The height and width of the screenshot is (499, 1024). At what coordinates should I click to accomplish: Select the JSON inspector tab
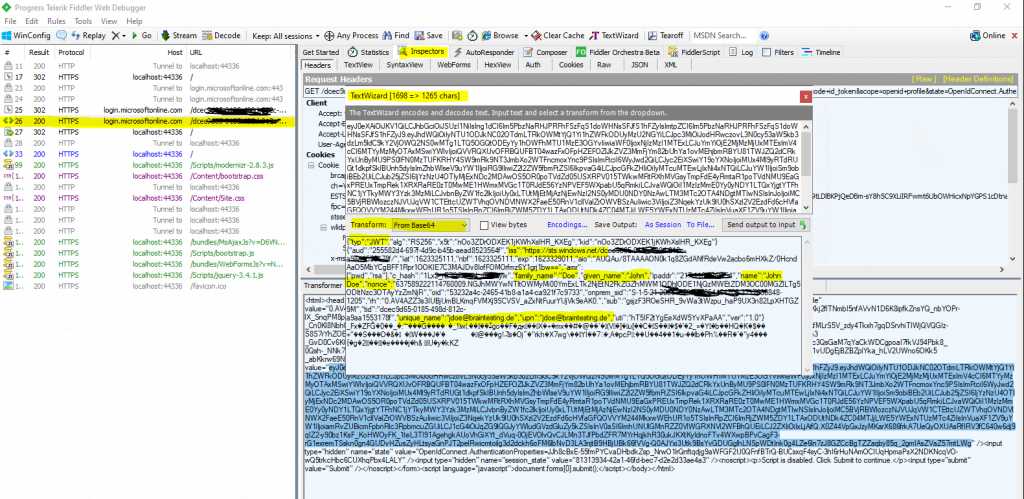[x=640, y=65]
